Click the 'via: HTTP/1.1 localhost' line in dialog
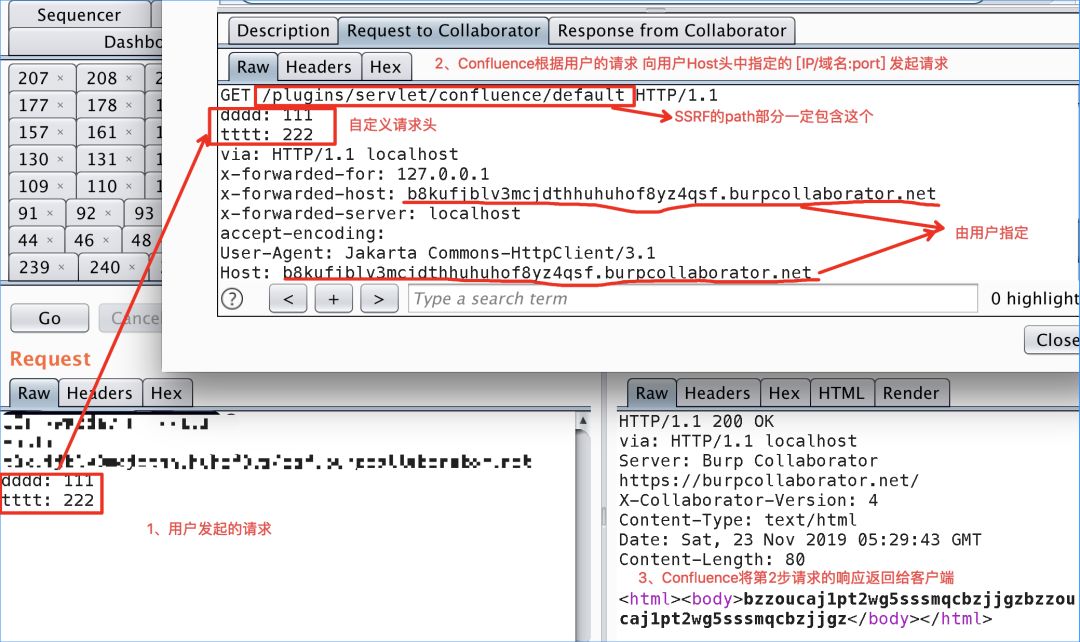The image size is (1080, 642). tap(339, 154)
